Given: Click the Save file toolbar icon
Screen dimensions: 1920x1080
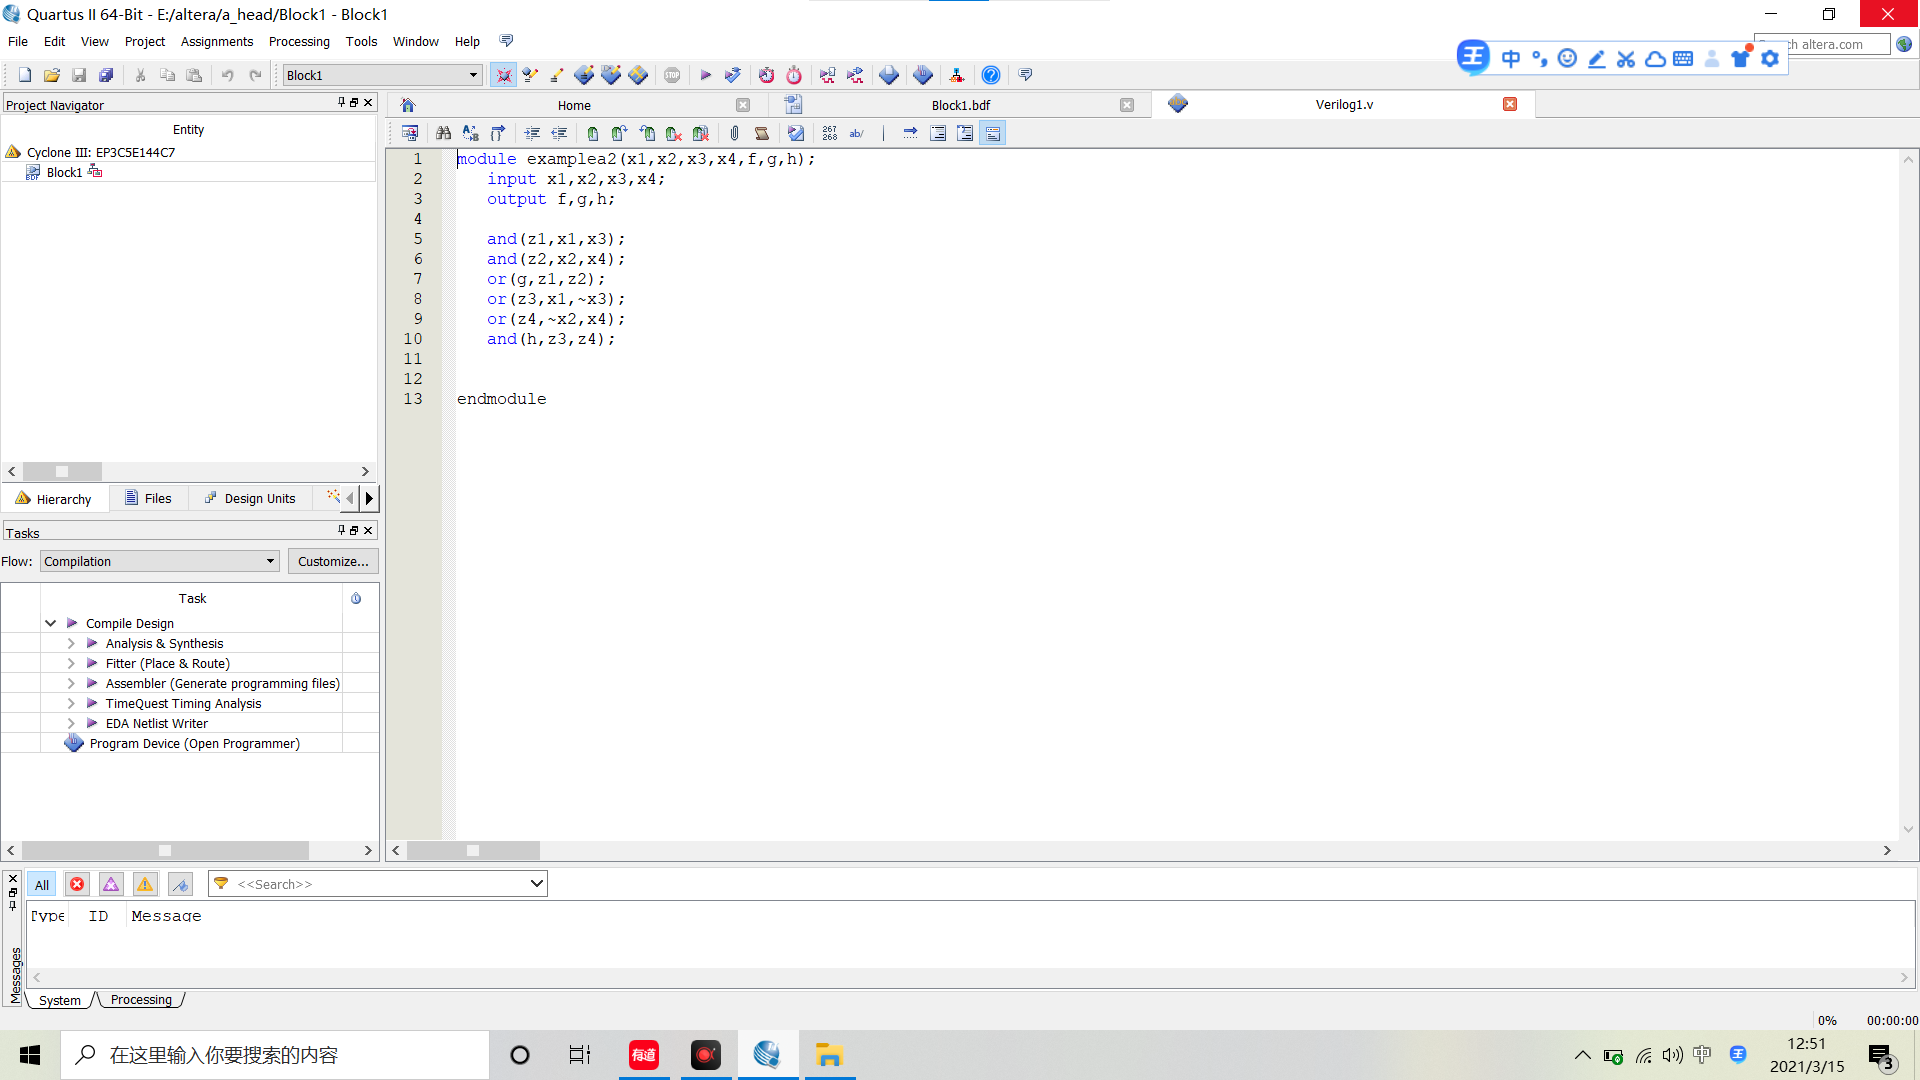Looking at the screenshot, I should [79, 75].
